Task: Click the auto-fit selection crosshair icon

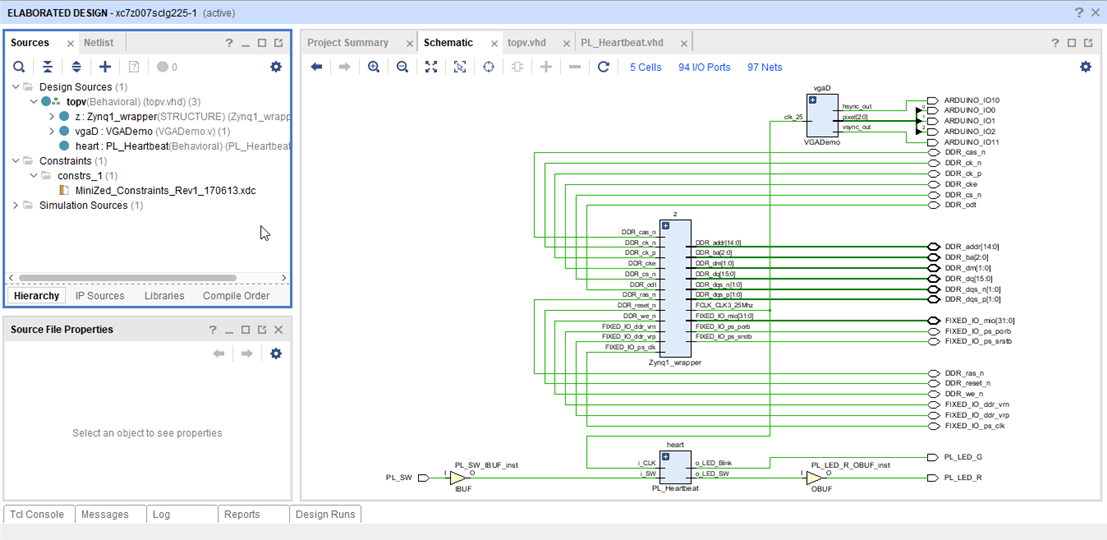Action: coord(489,67)
